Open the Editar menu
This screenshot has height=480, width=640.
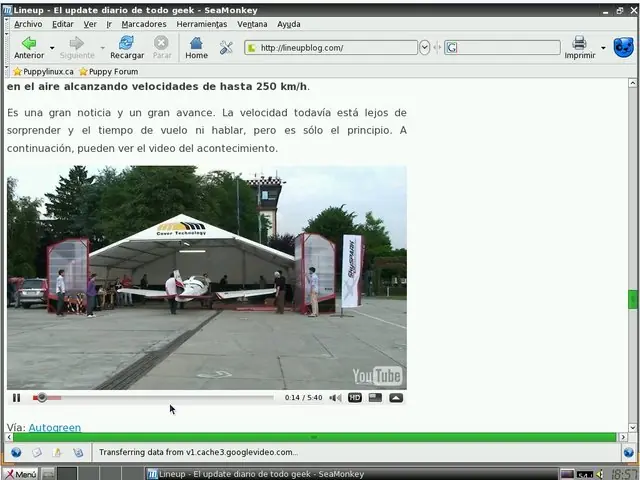[x=63, y=24]
